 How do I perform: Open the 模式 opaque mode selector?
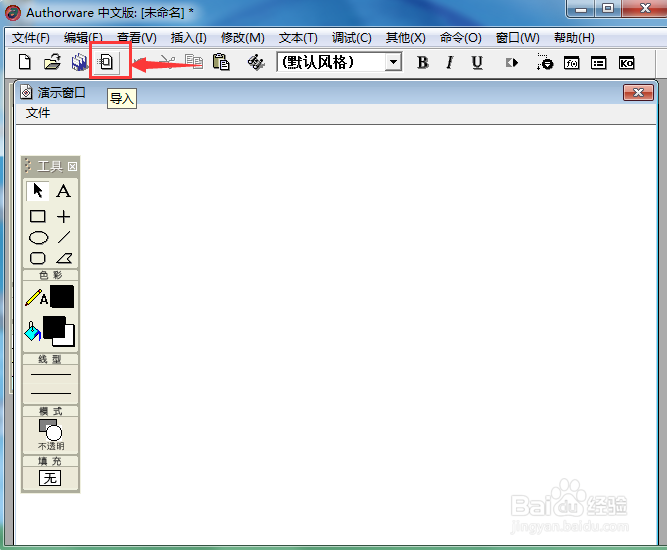tap(51, 434)
